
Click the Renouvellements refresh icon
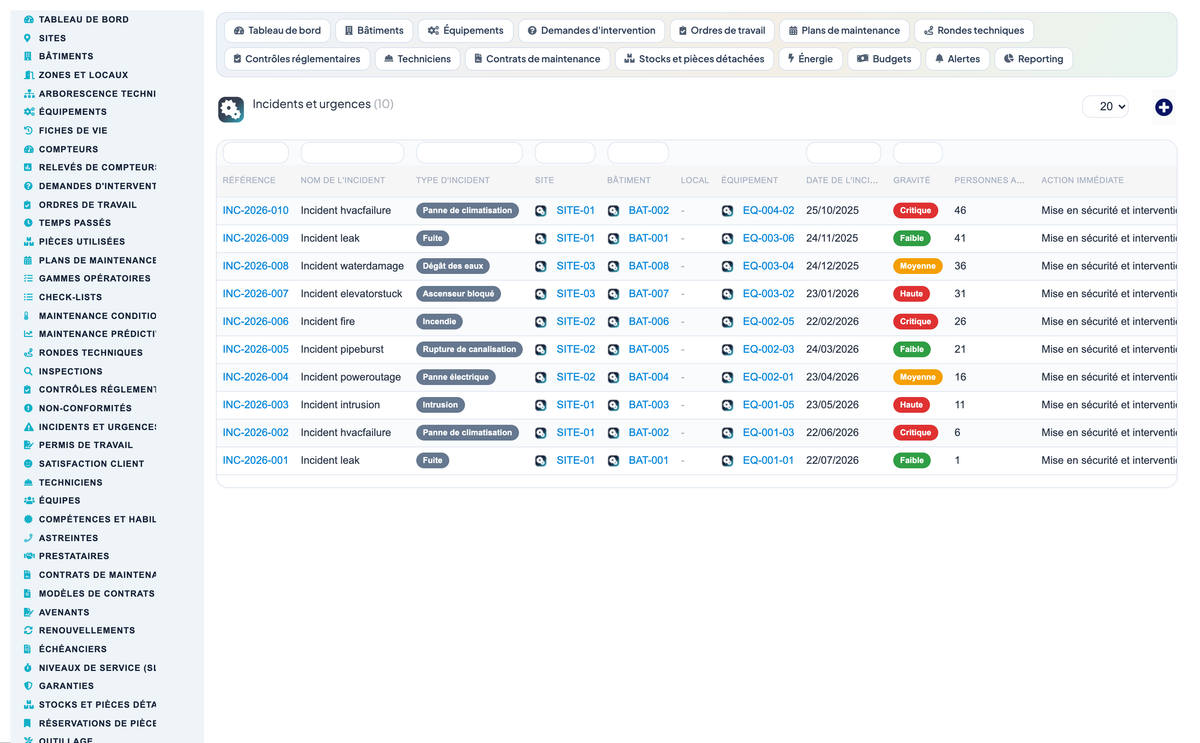[x=28, y=630]
